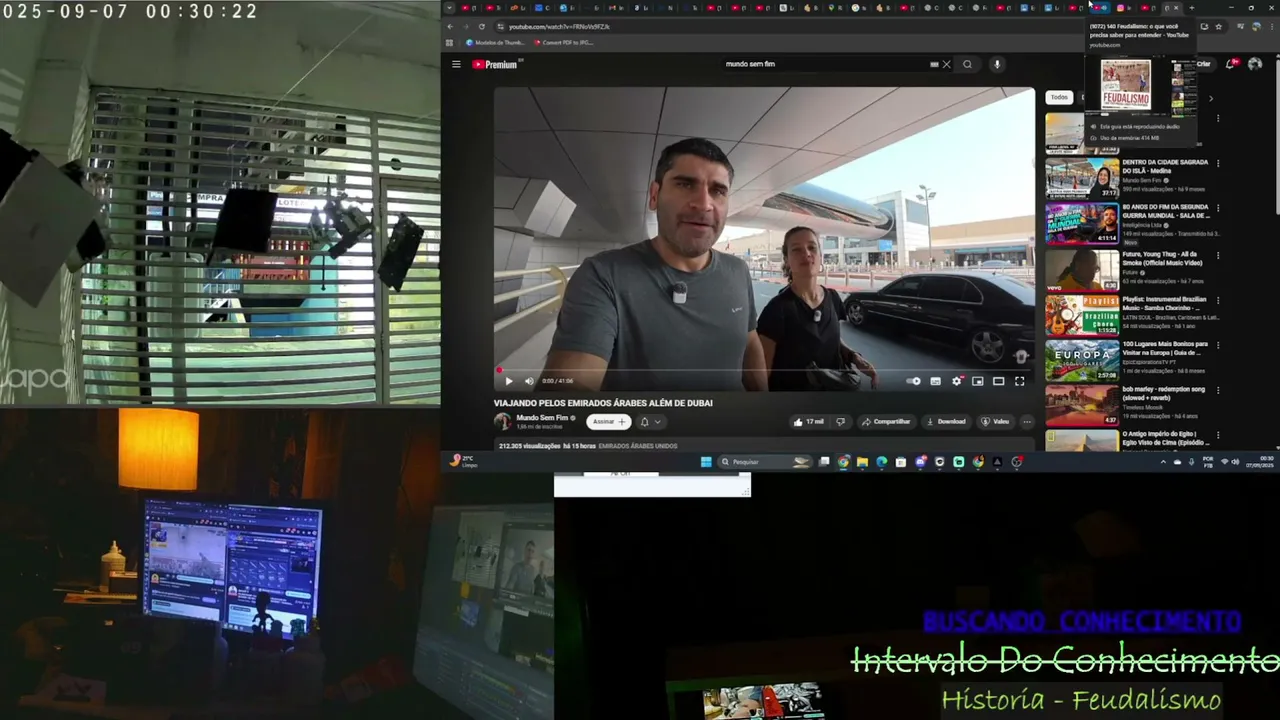
Task: Bookmark this page with star icon
Action: pos(1218,27)
